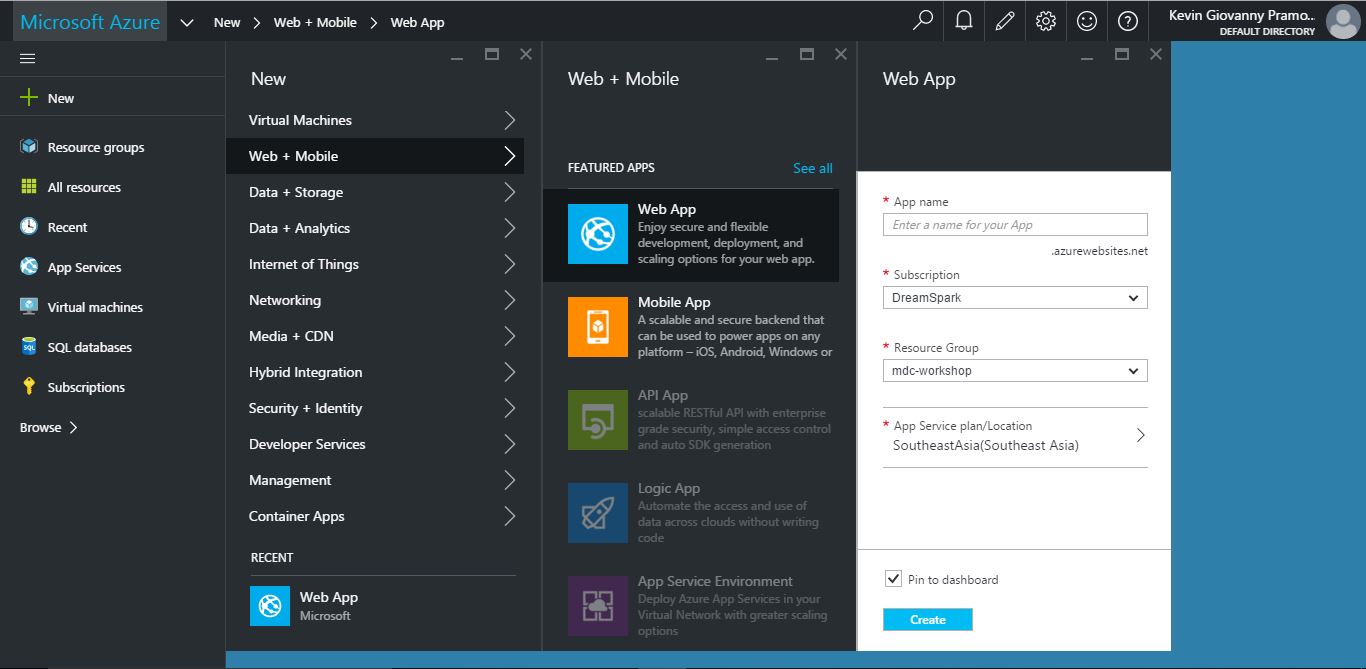Screen dimensions: 1366x669
Task: Select Web + Mobile category
Action: 374,156
